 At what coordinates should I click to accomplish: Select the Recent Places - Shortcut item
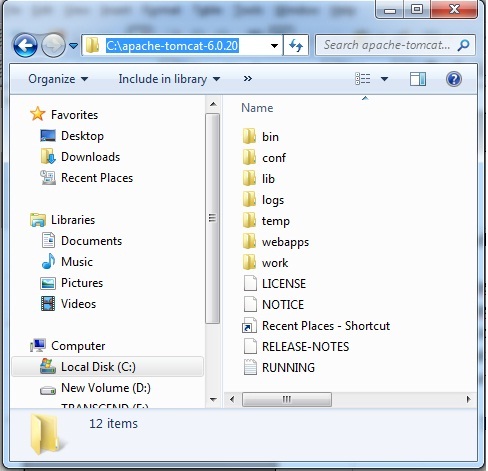[x=316, y=326]
